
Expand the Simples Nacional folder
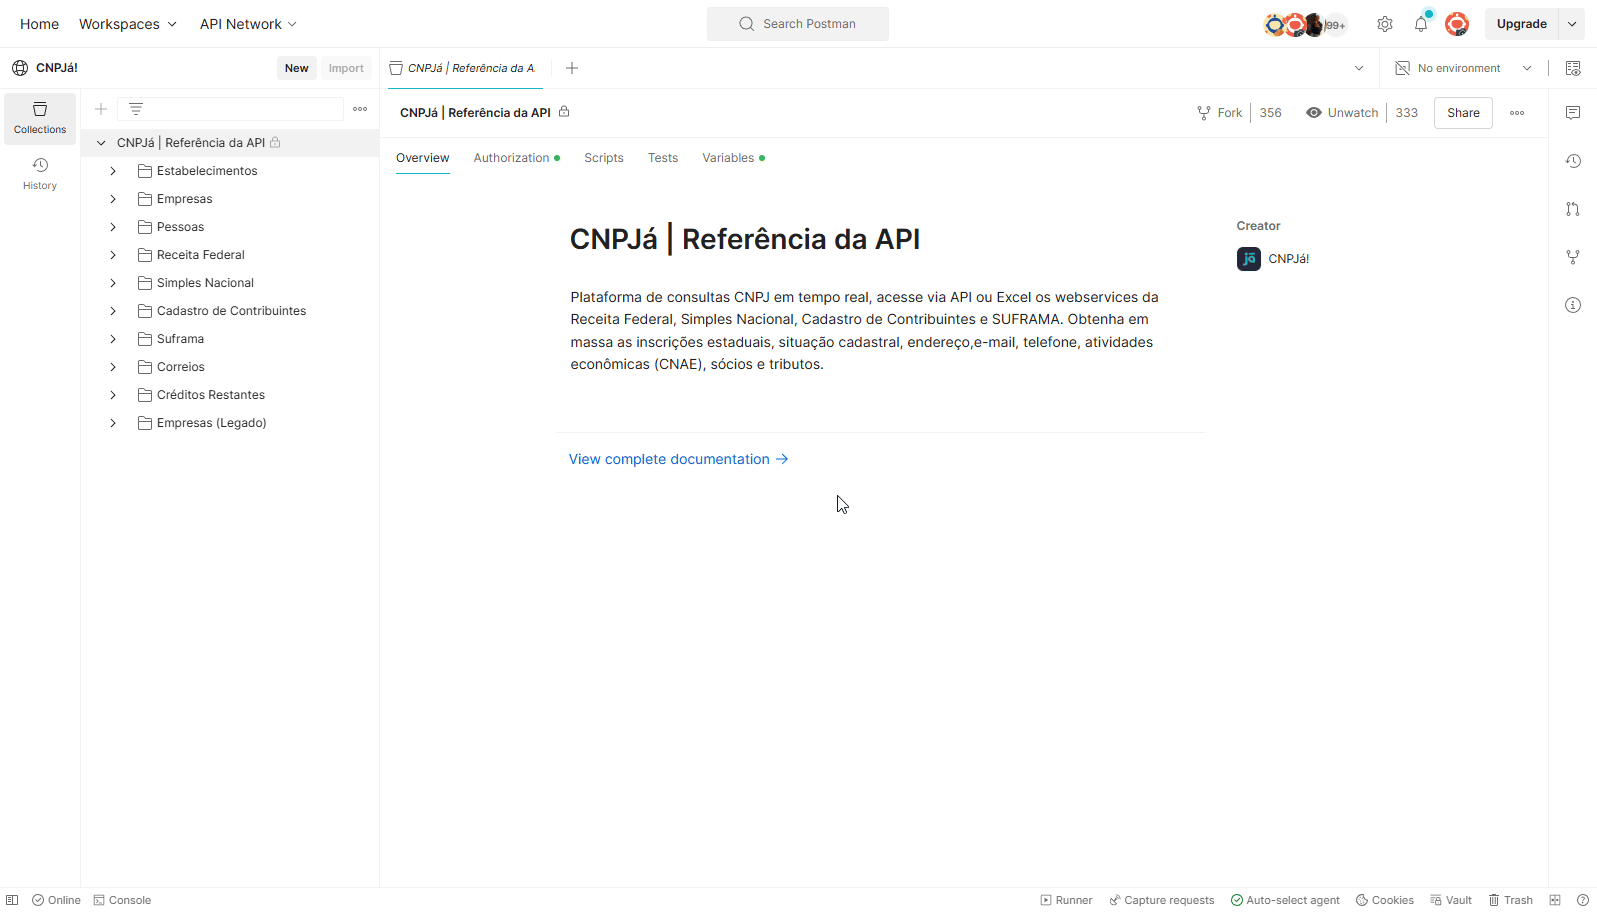(x=113, y=283)
